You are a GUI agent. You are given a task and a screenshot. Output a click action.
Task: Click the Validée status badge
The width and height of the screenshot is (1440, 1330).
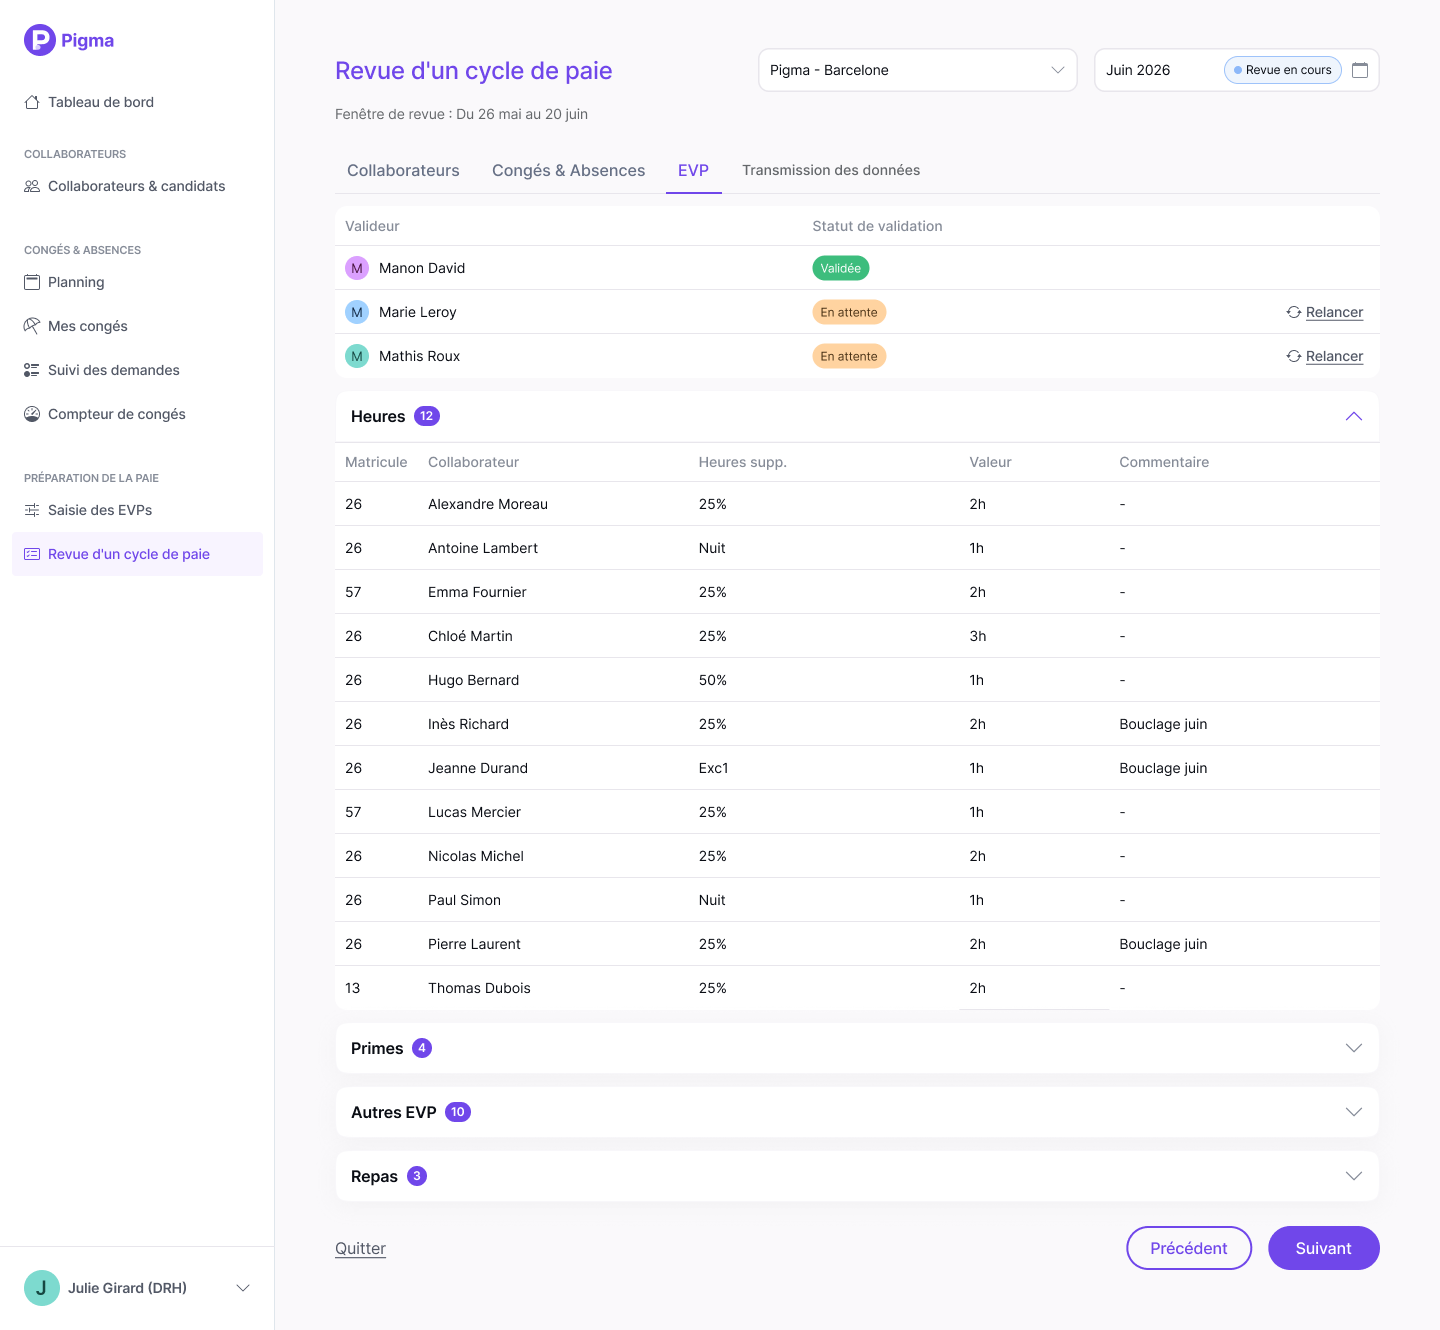tap(841, 268)
